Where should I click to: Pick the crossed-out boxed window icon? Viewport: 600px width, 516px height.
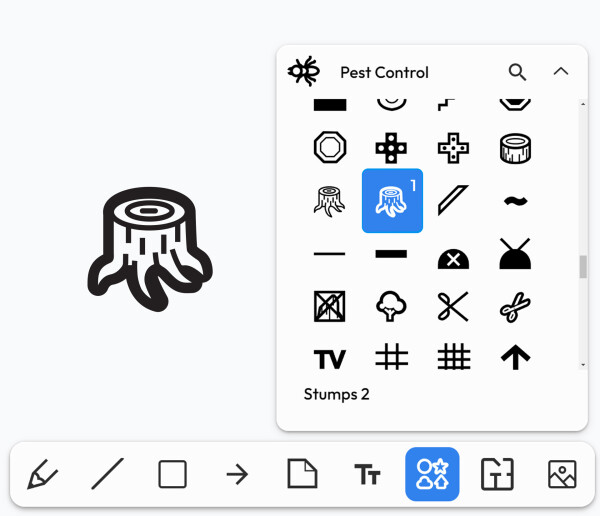click(x=329, y=306)
